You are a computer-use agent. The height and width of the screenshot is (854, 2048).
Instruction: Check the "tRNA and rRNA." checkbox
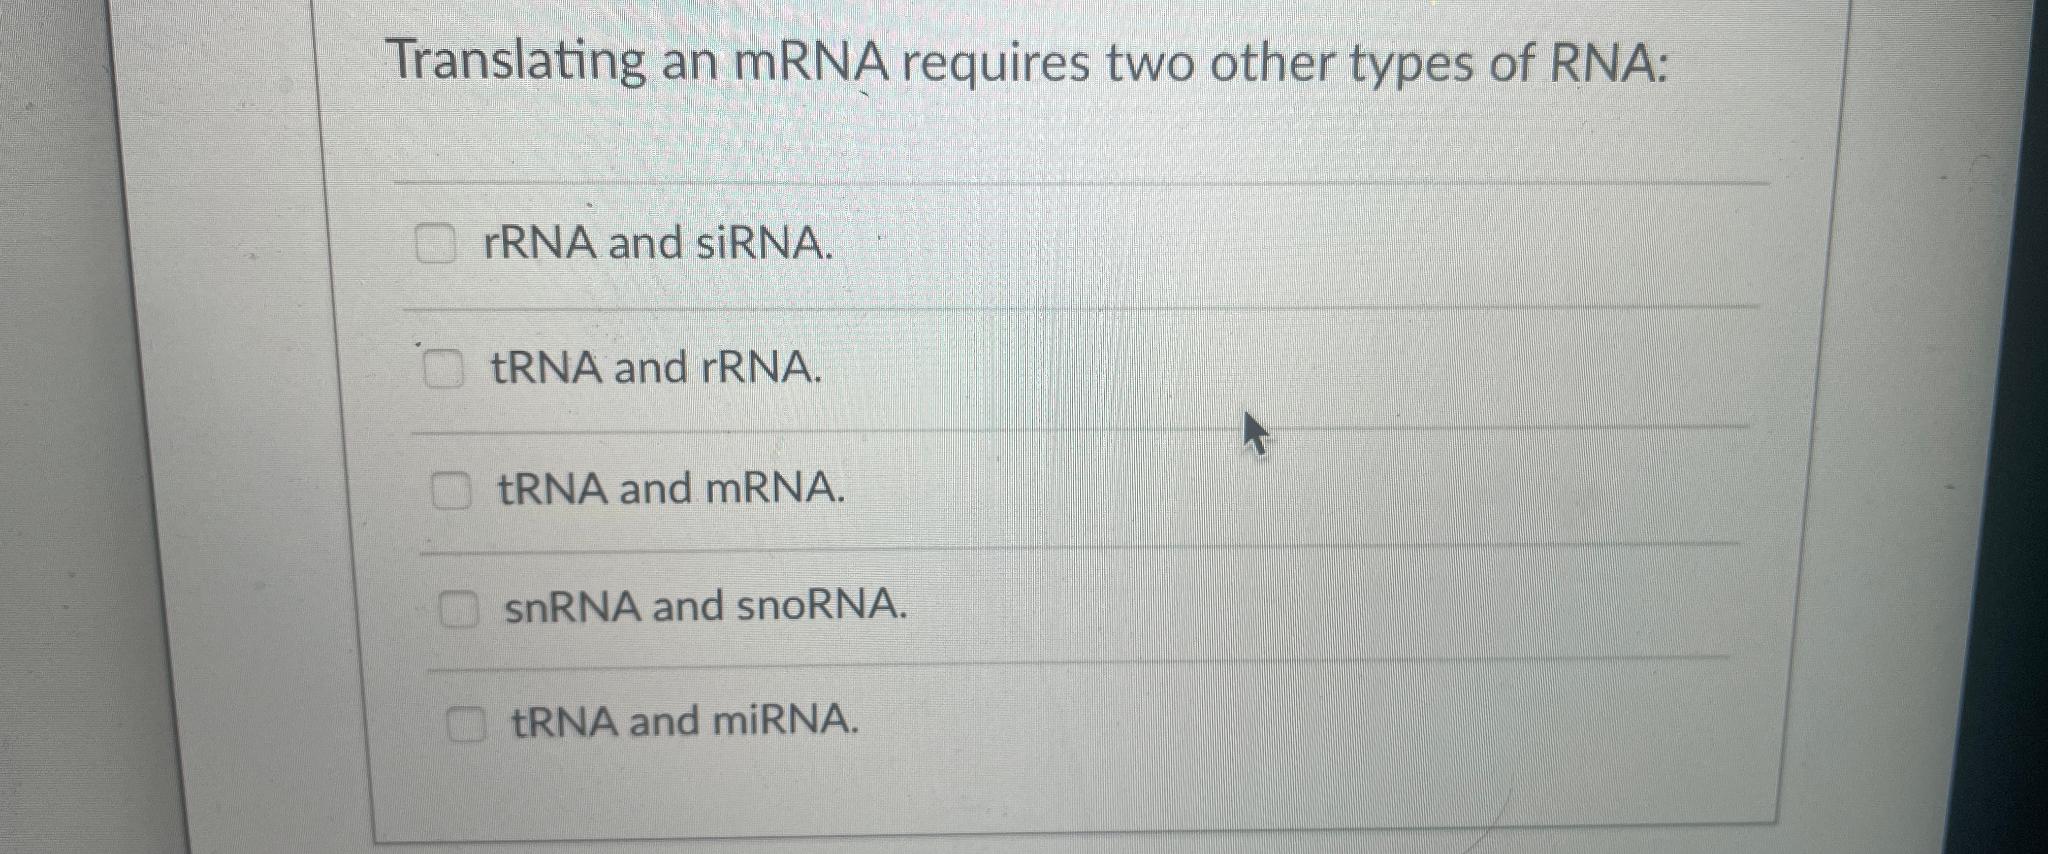tap(443, 369)
